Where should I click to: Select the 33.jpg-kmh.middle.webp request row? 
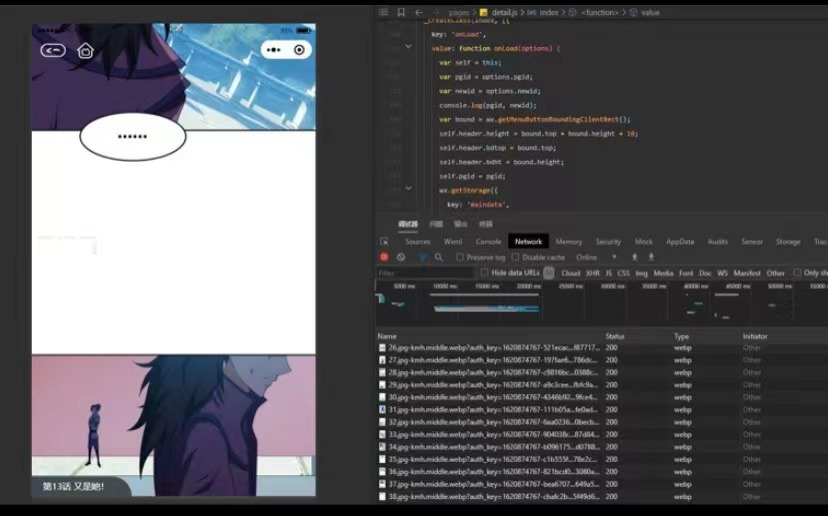601,435
